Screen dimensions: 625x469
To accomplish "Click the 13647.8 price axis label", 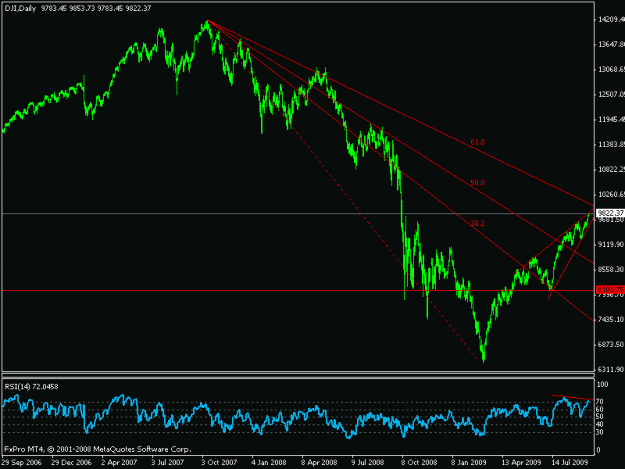I will 611,45.
